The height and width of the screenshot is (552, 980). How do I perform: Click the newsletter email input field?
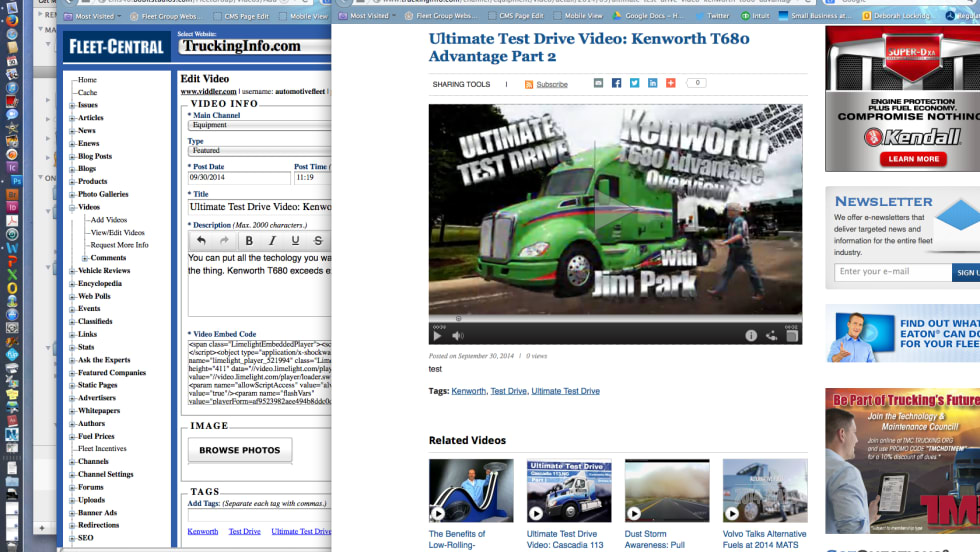892,272
